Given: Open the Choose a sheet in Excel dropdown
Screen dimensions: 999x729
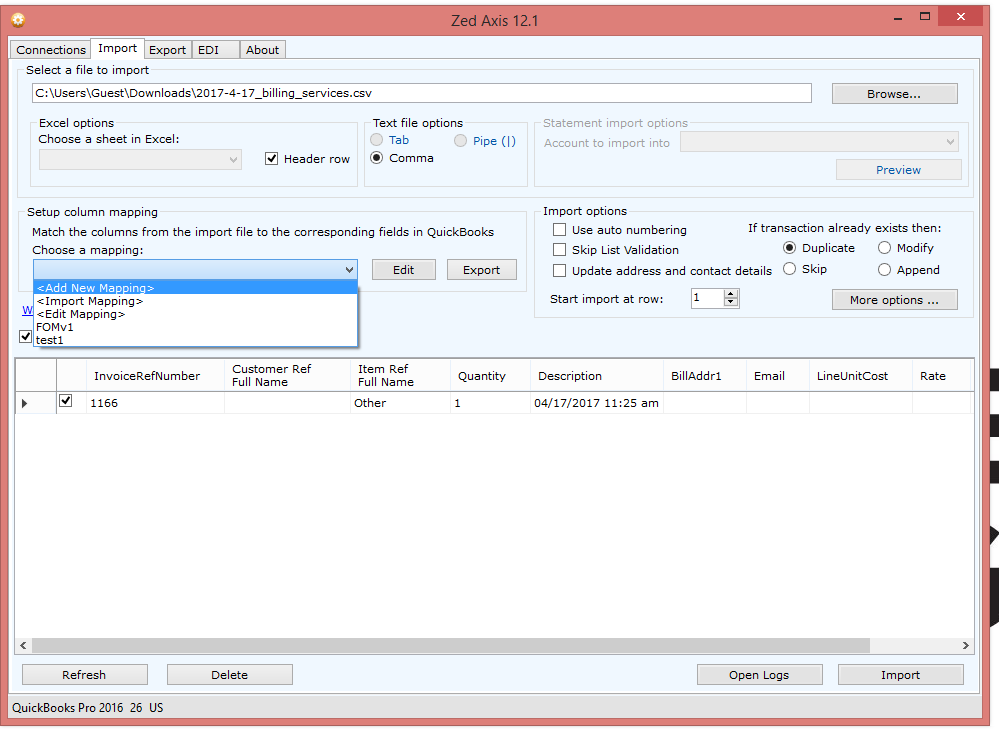Looking at the screenshot, I should tap(234, 159).
